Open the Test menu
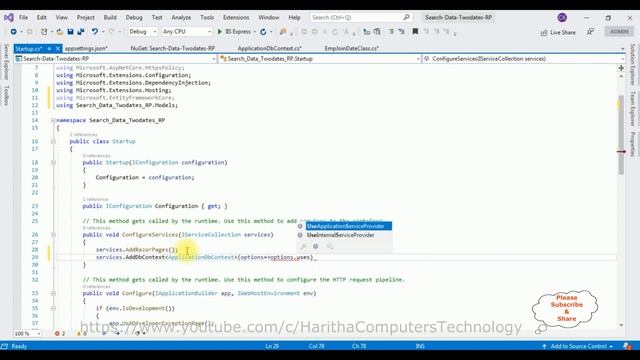The height and width of the screenshot is (360, 640). 157,18
